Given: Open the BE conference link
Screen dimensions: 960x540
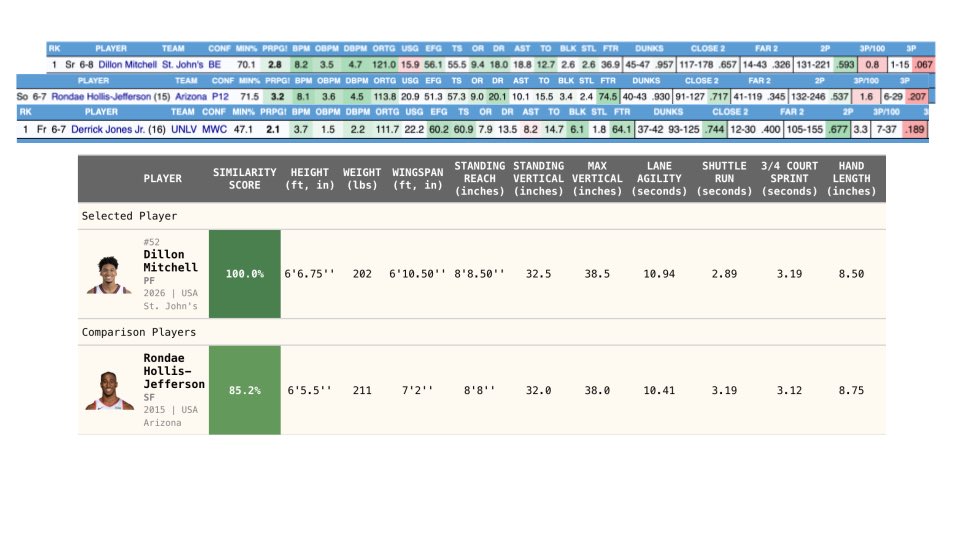Looking at the screenshot, I should (x=214, y=64).
